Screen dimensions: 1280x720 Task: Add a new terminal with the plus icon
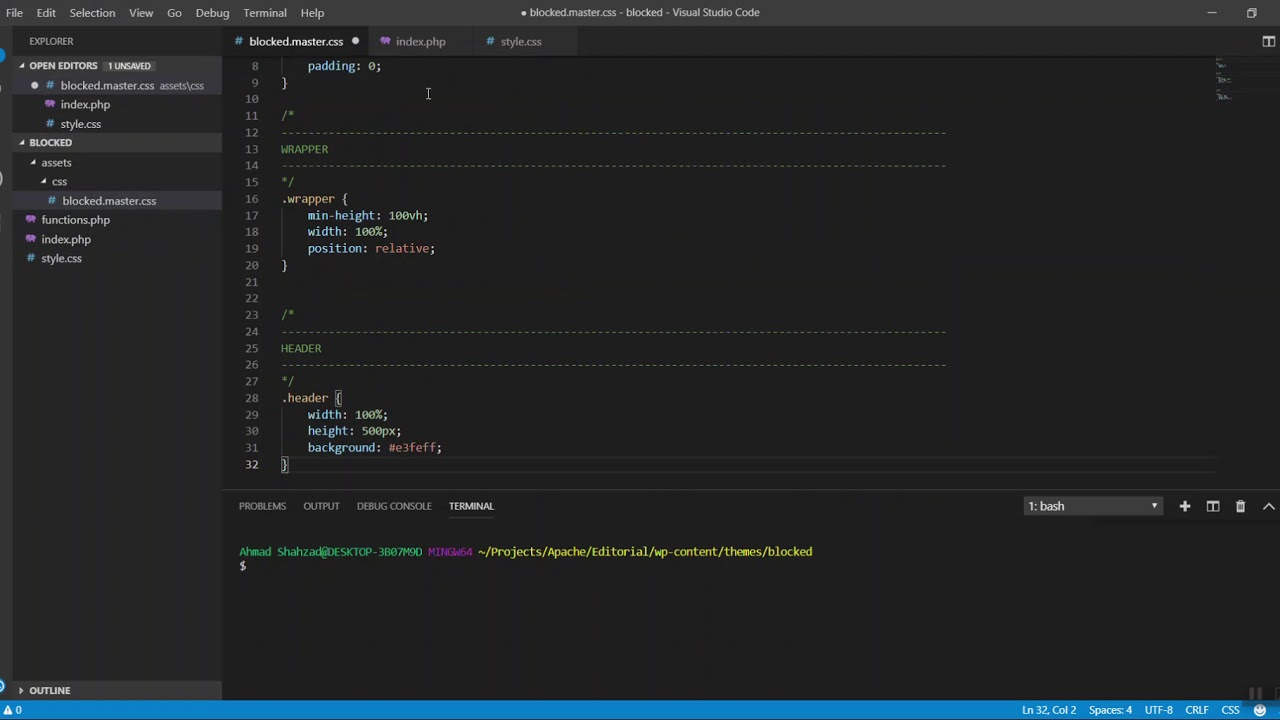(1185, 506)
